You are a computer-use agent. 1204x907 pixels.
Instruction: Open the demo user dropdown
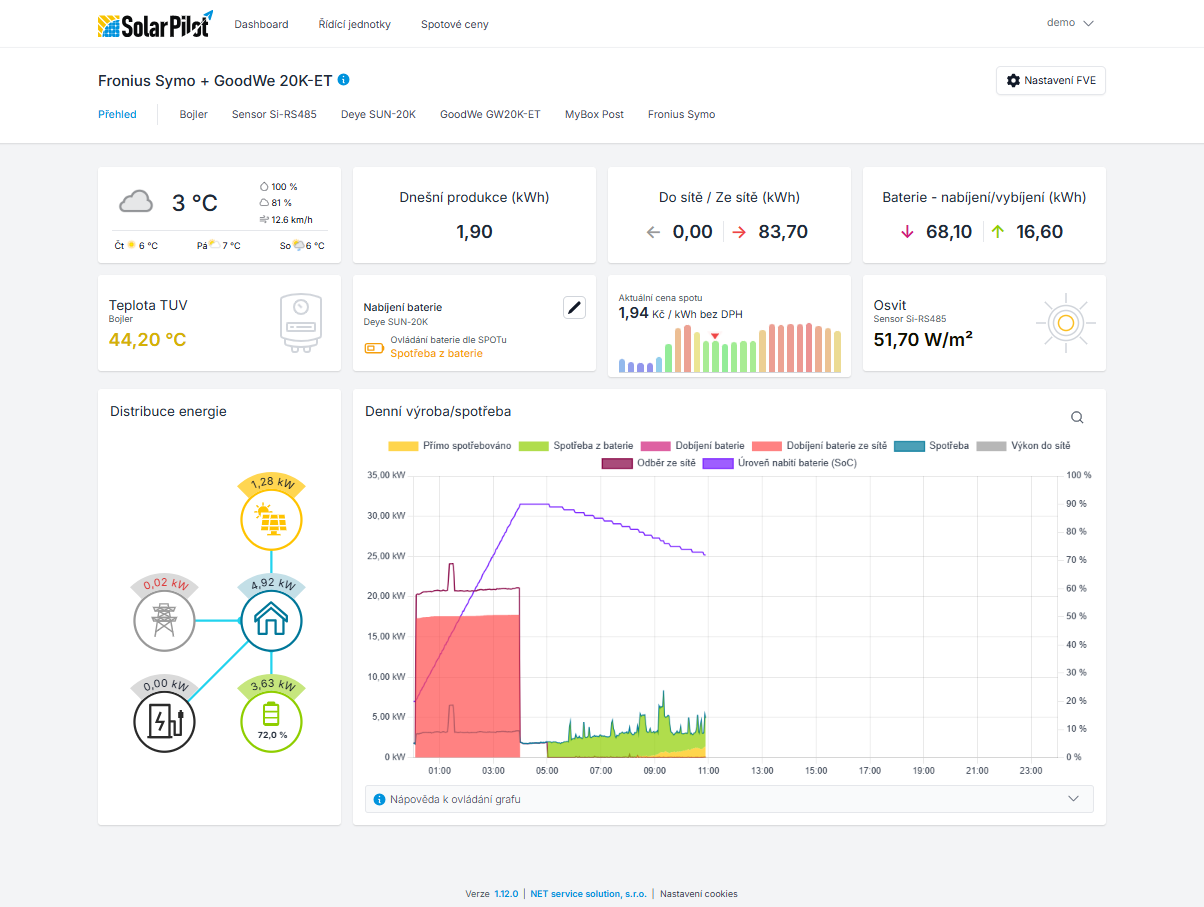click(1070, 23)
